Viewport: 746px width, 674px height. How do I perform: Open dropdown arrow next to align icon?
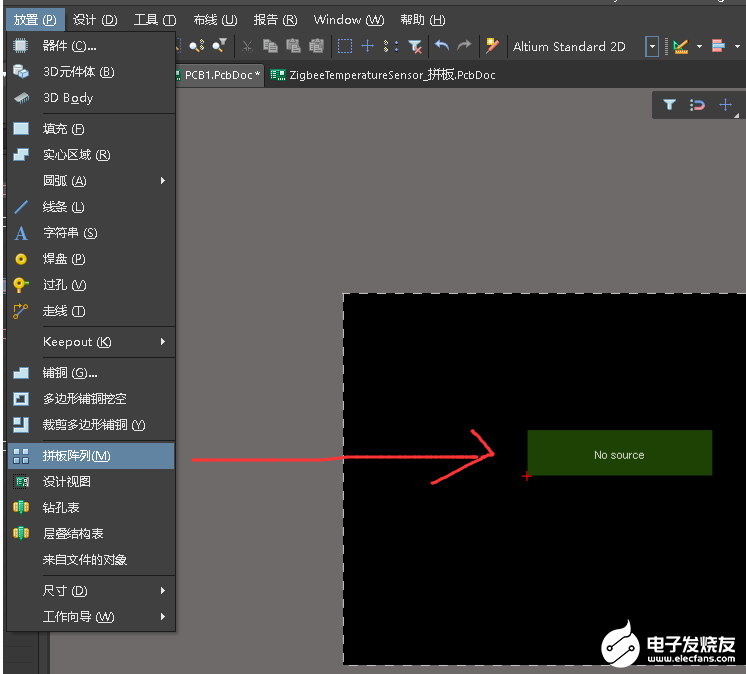pos(737,47)
